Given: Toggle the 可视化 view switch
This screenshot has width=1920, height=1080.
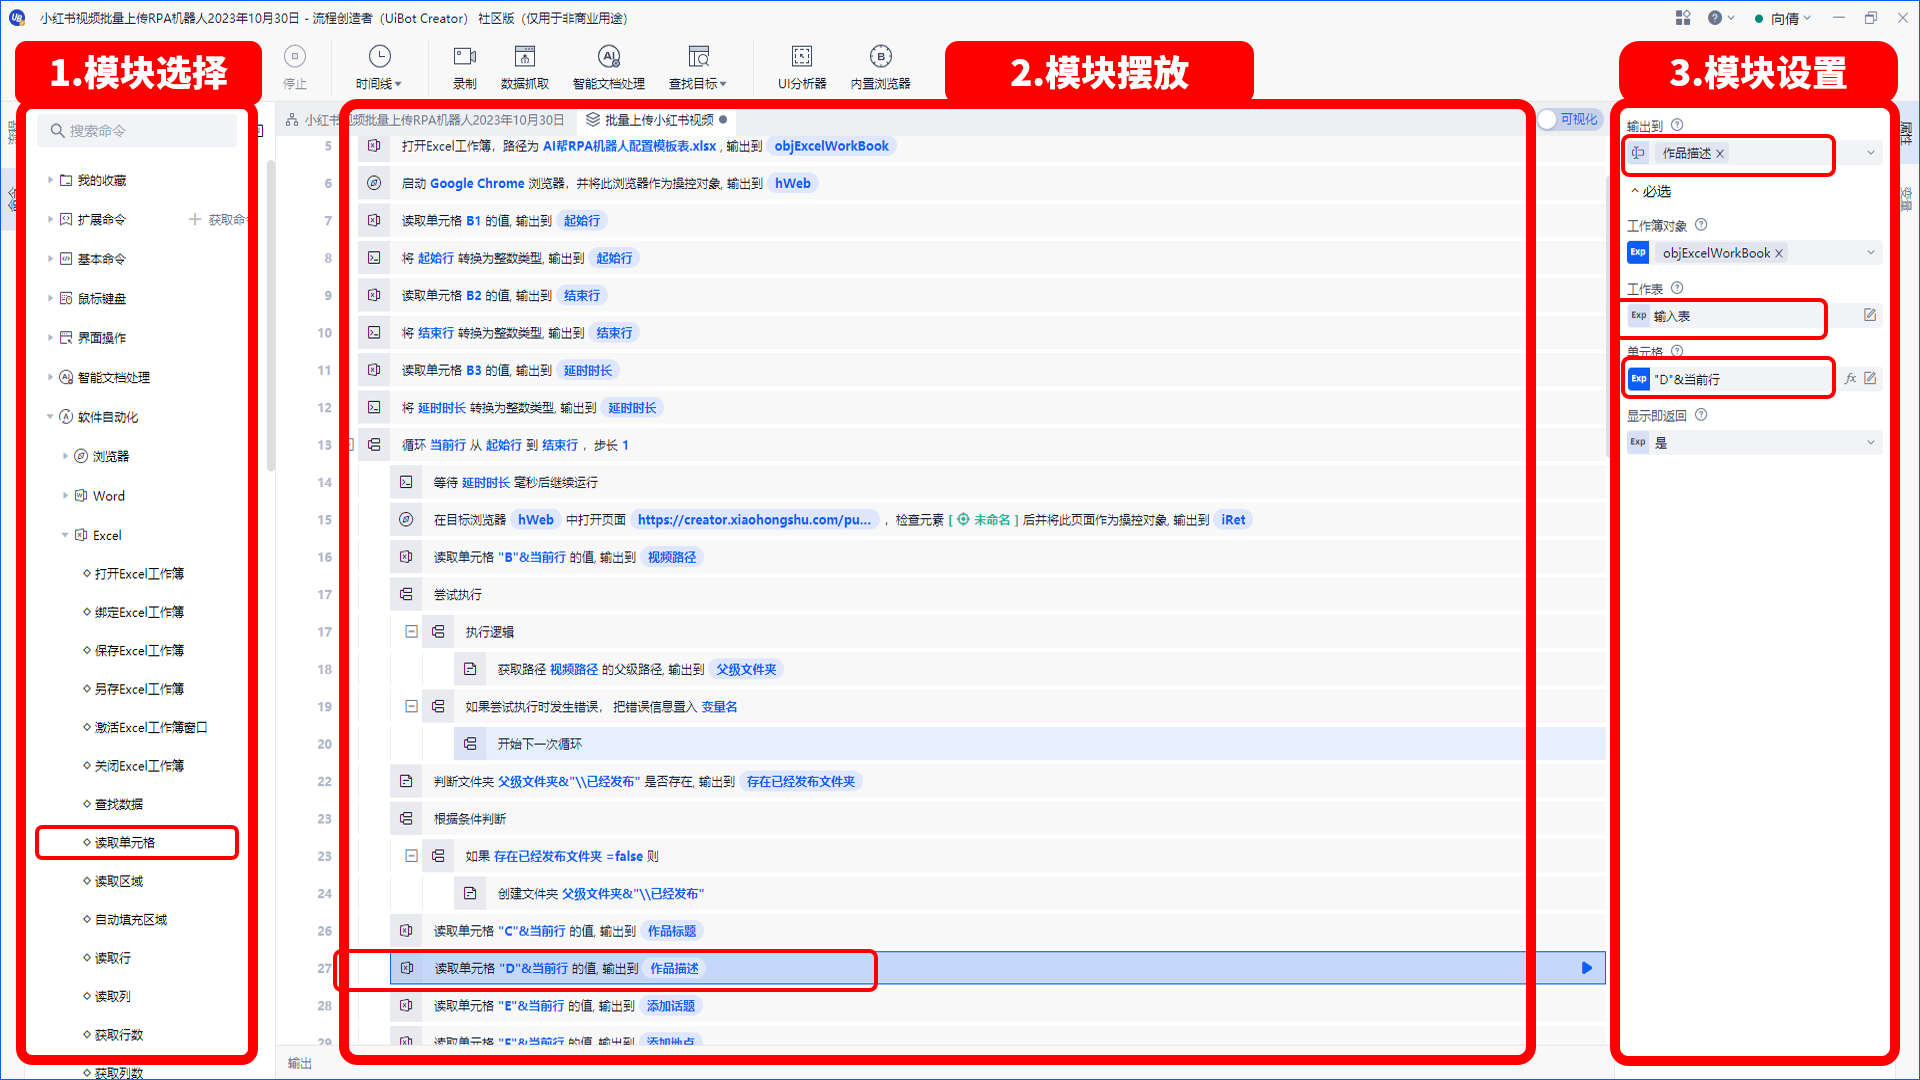Looking at the screenshot, I should (1570, 119).
